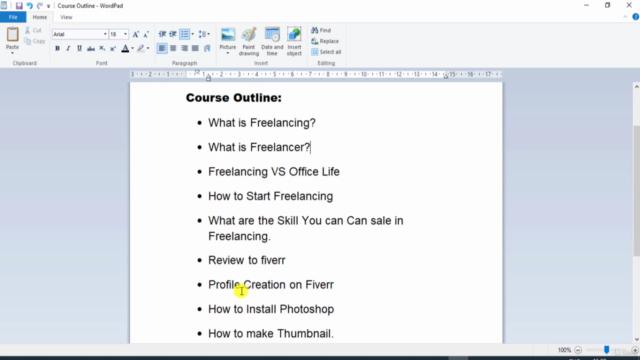Click on 'Freelancing VS Office Life' bullet
The width and height of the screenshot is (640, 360).
click(x=274, y=172)
